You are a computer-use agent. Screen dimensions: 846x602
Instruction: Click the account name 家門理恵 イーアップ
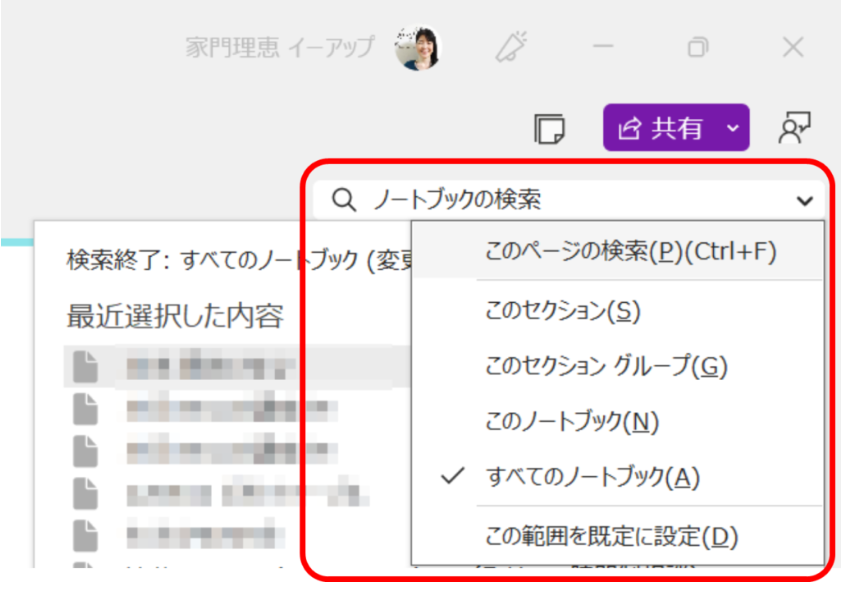280,47
